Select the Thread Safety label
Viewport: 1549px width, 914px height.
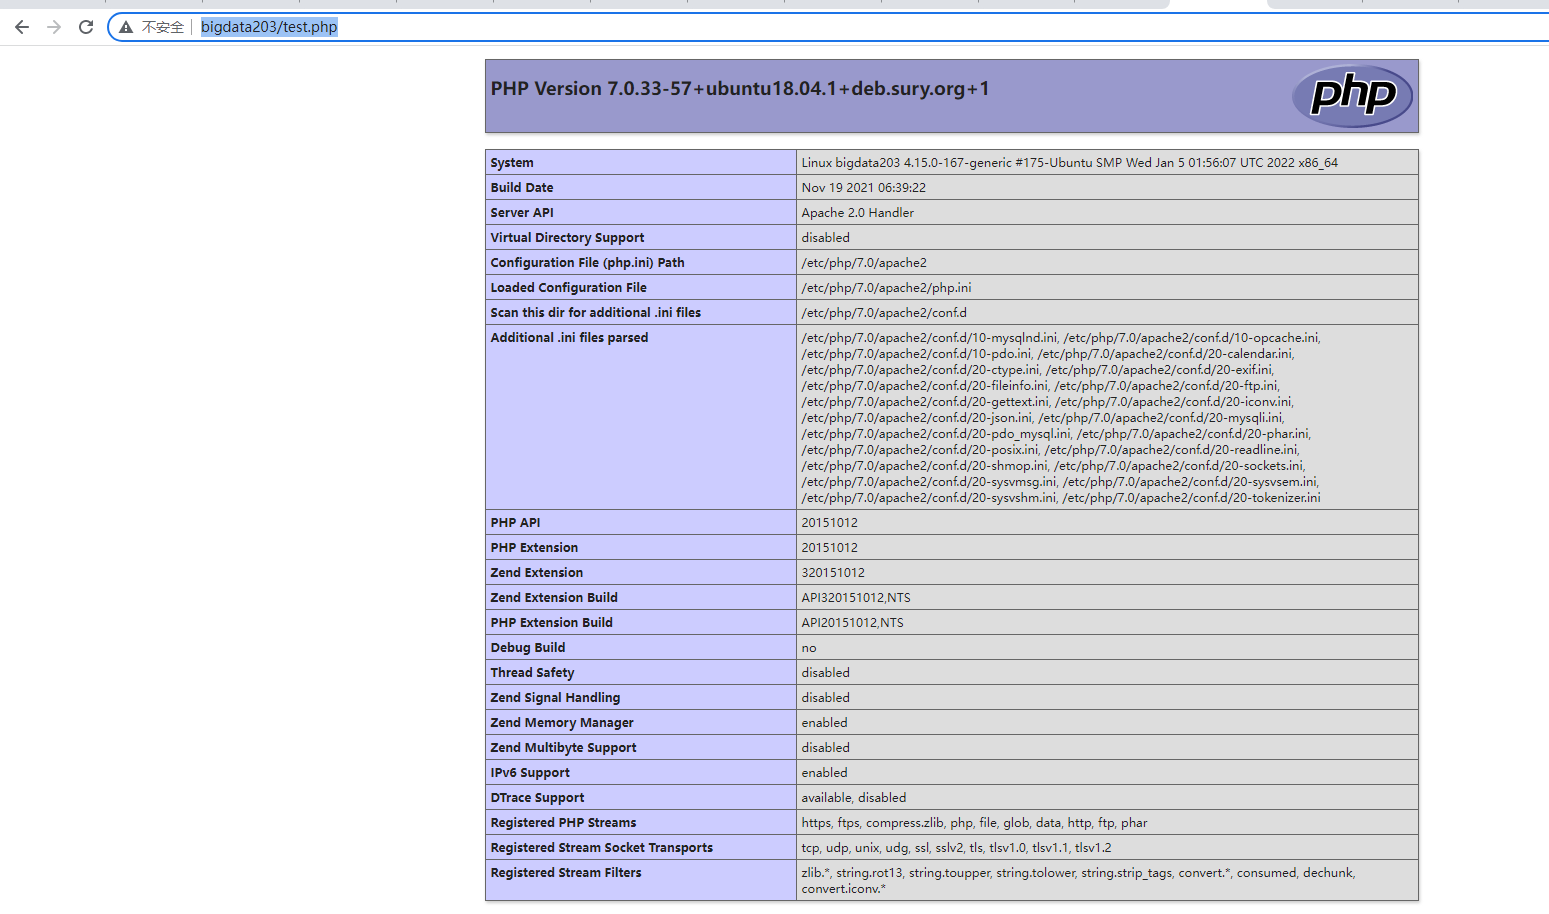click(x=532, y=672)
